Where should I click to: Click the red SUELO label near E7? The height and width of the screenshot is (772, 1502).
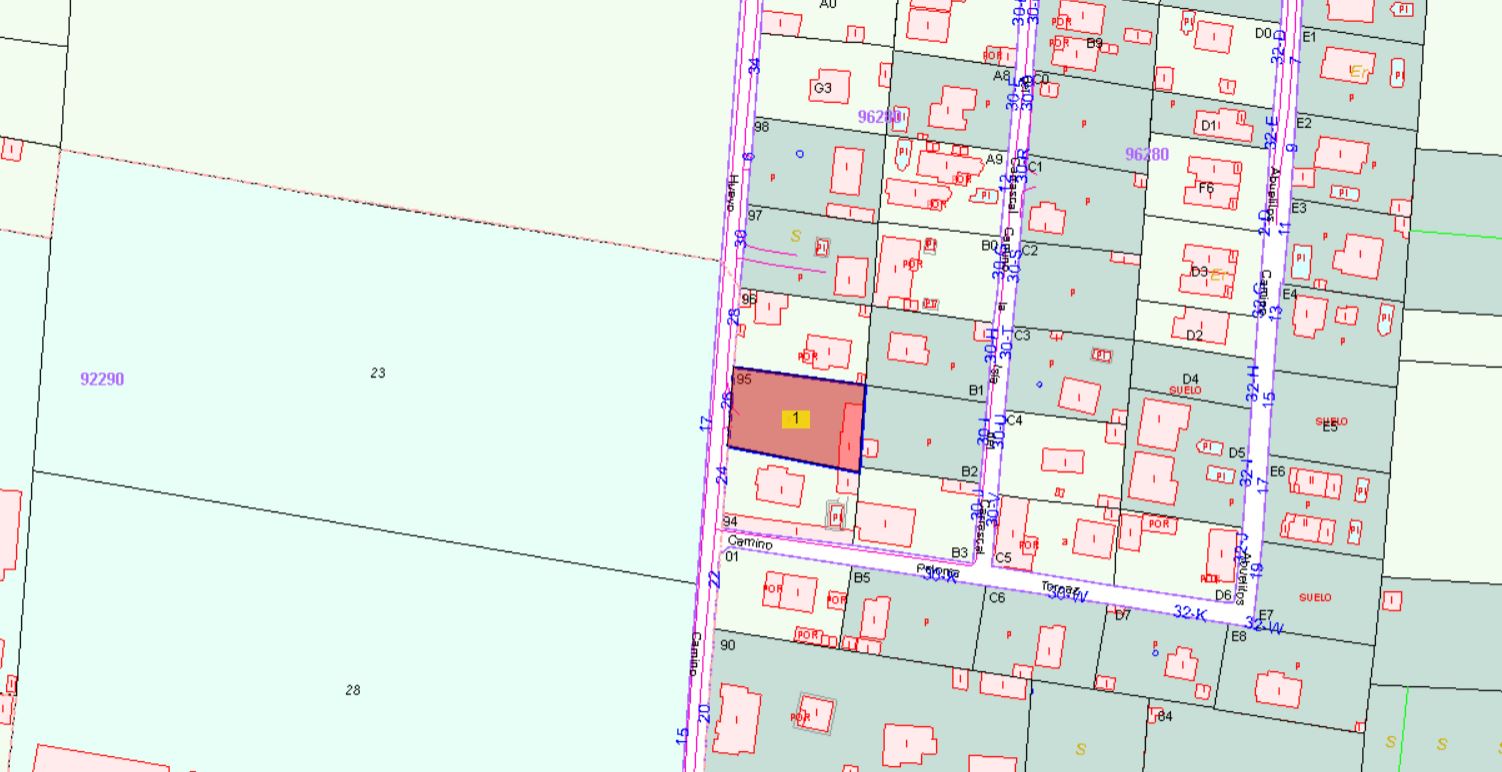tap(1314, 597)
